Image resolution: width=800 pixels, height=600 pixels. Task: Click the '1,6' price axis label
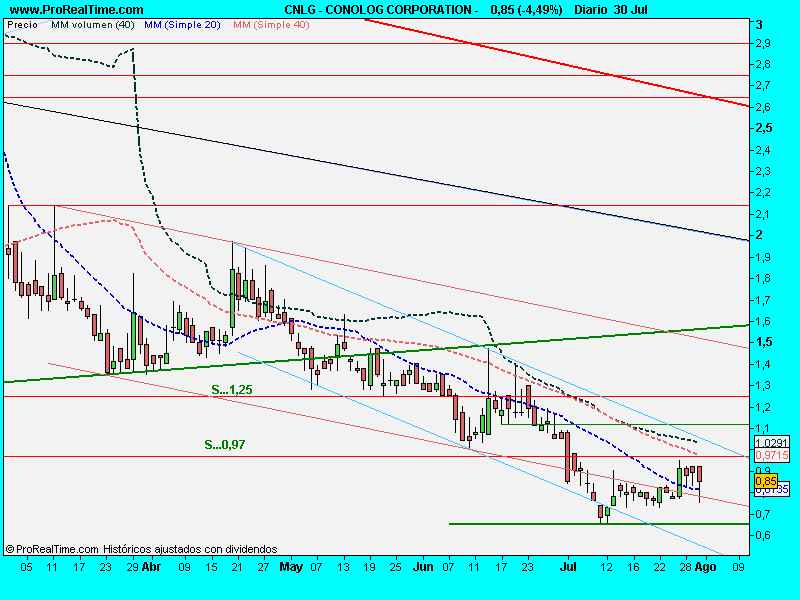[763, 321]
